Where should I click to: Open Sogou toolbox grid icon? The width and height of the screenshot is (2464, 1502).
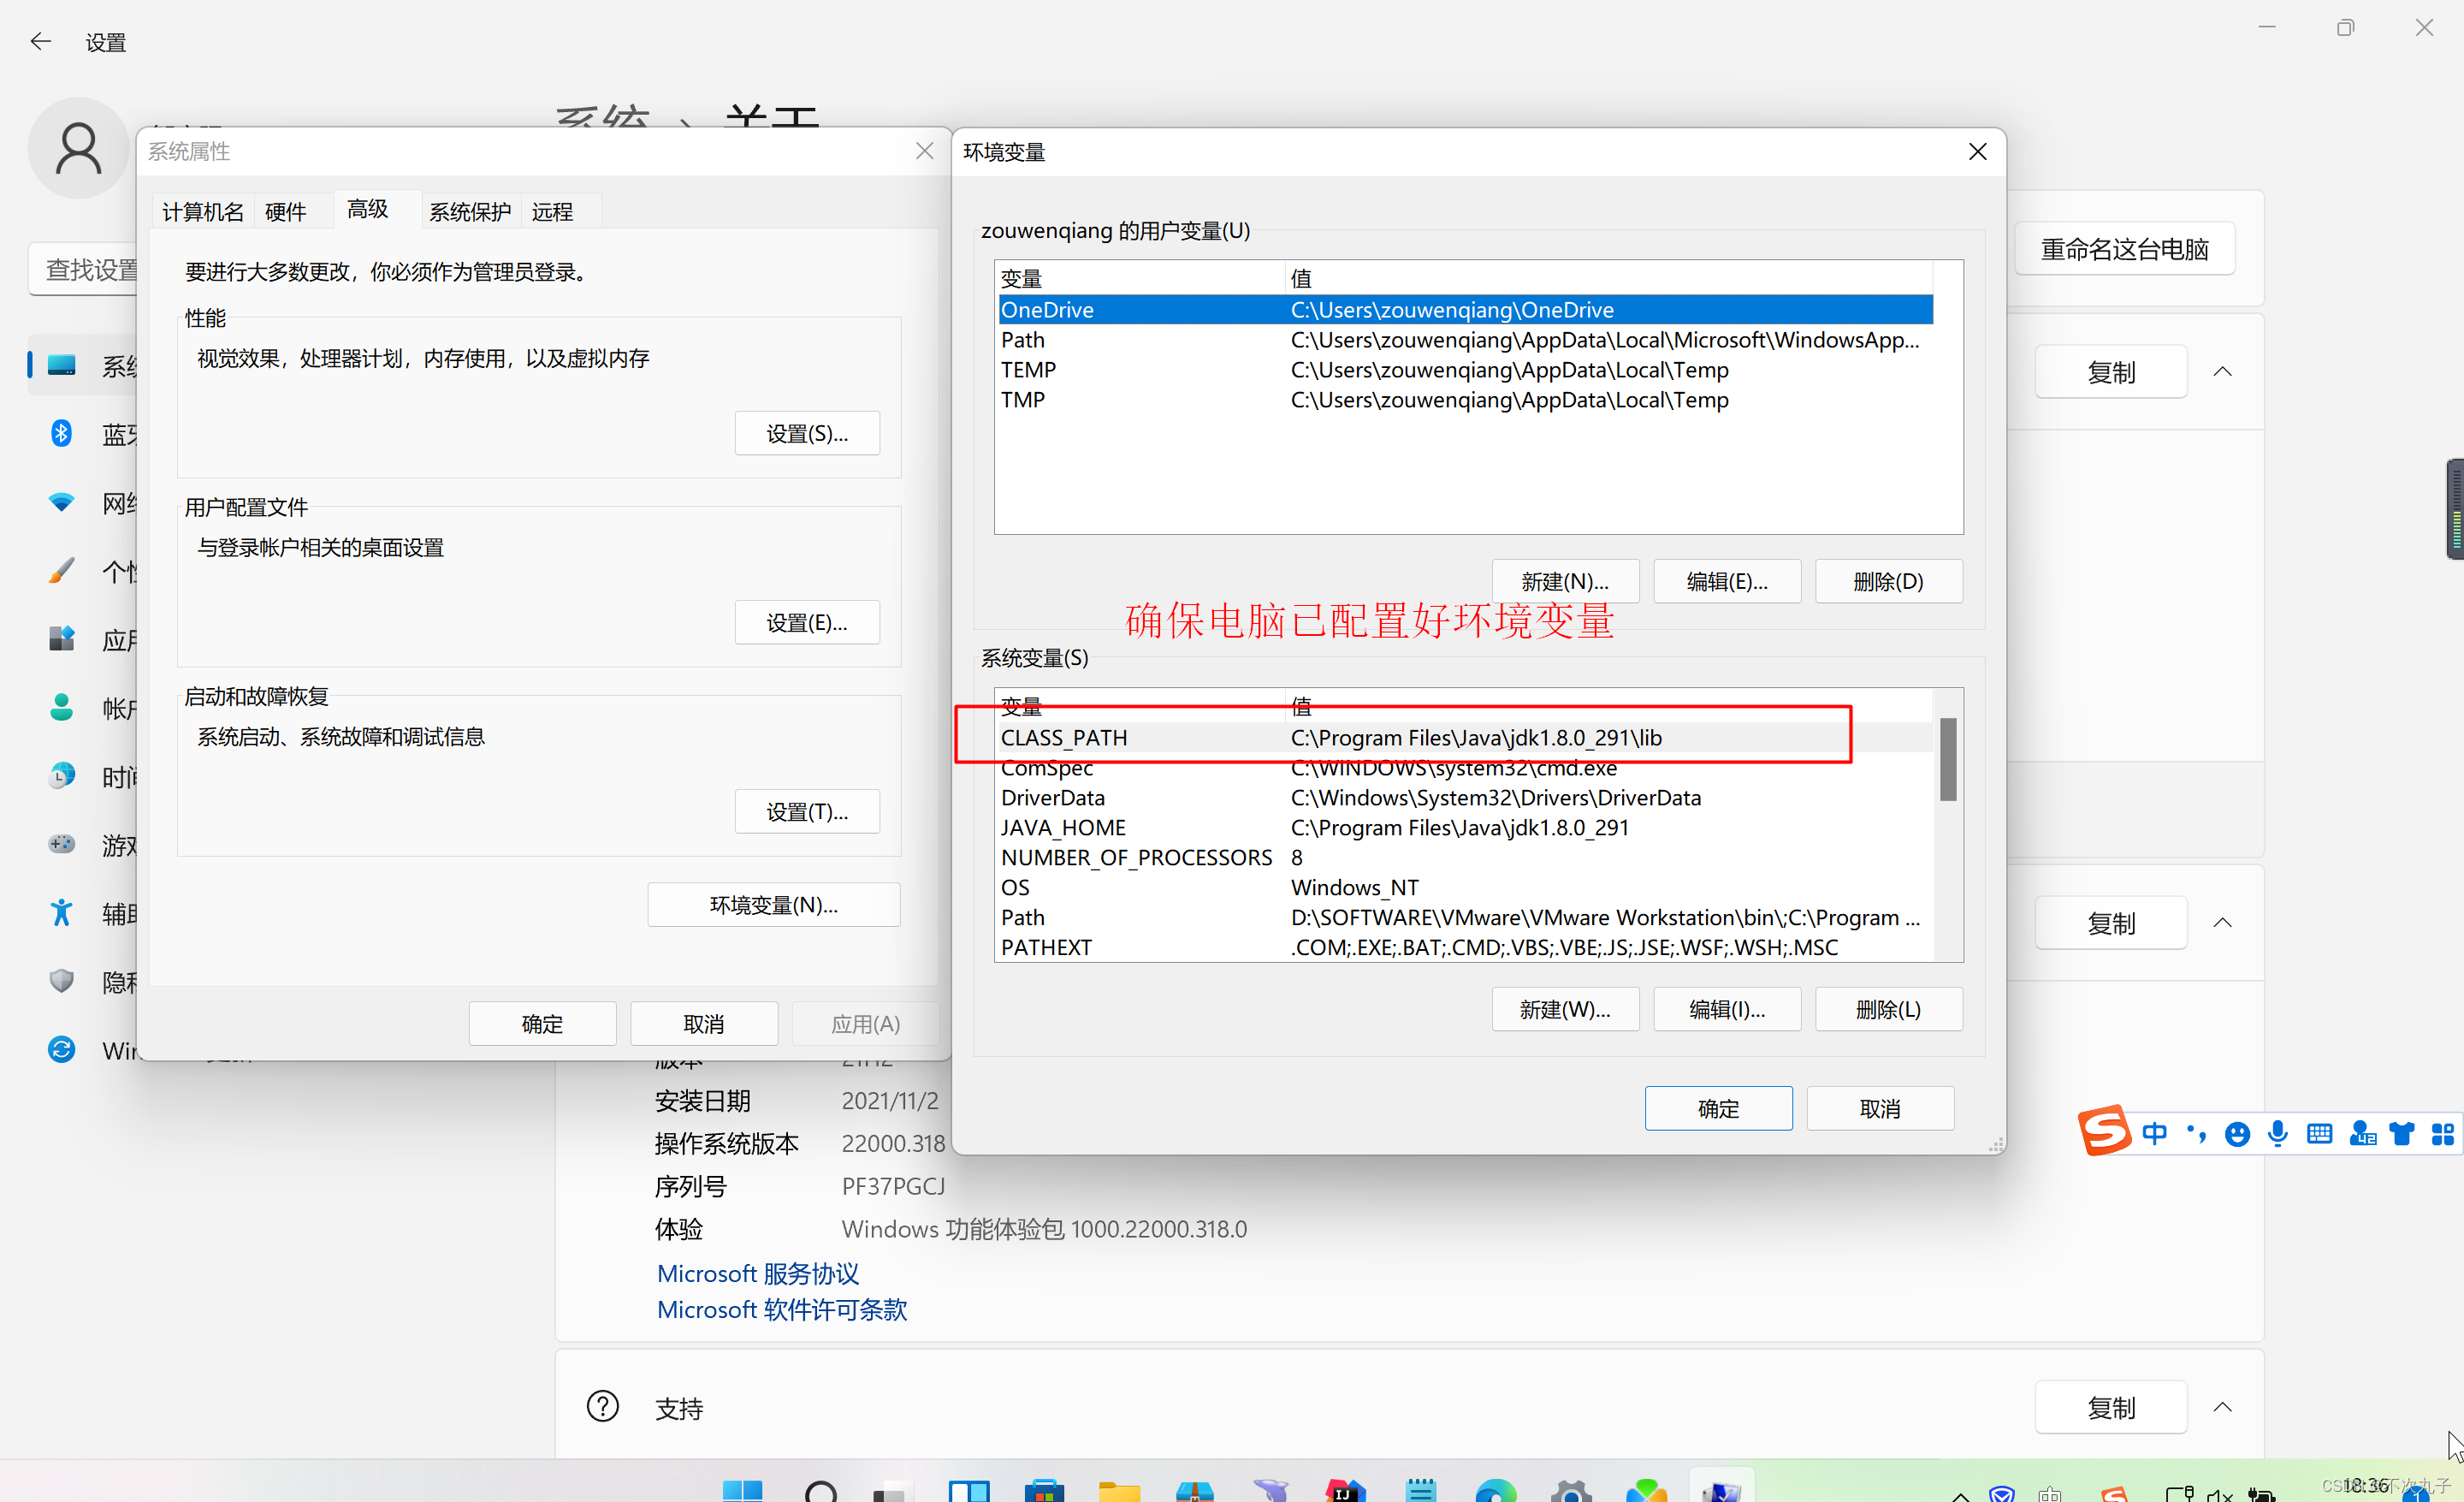(x=2442, y=1133)
